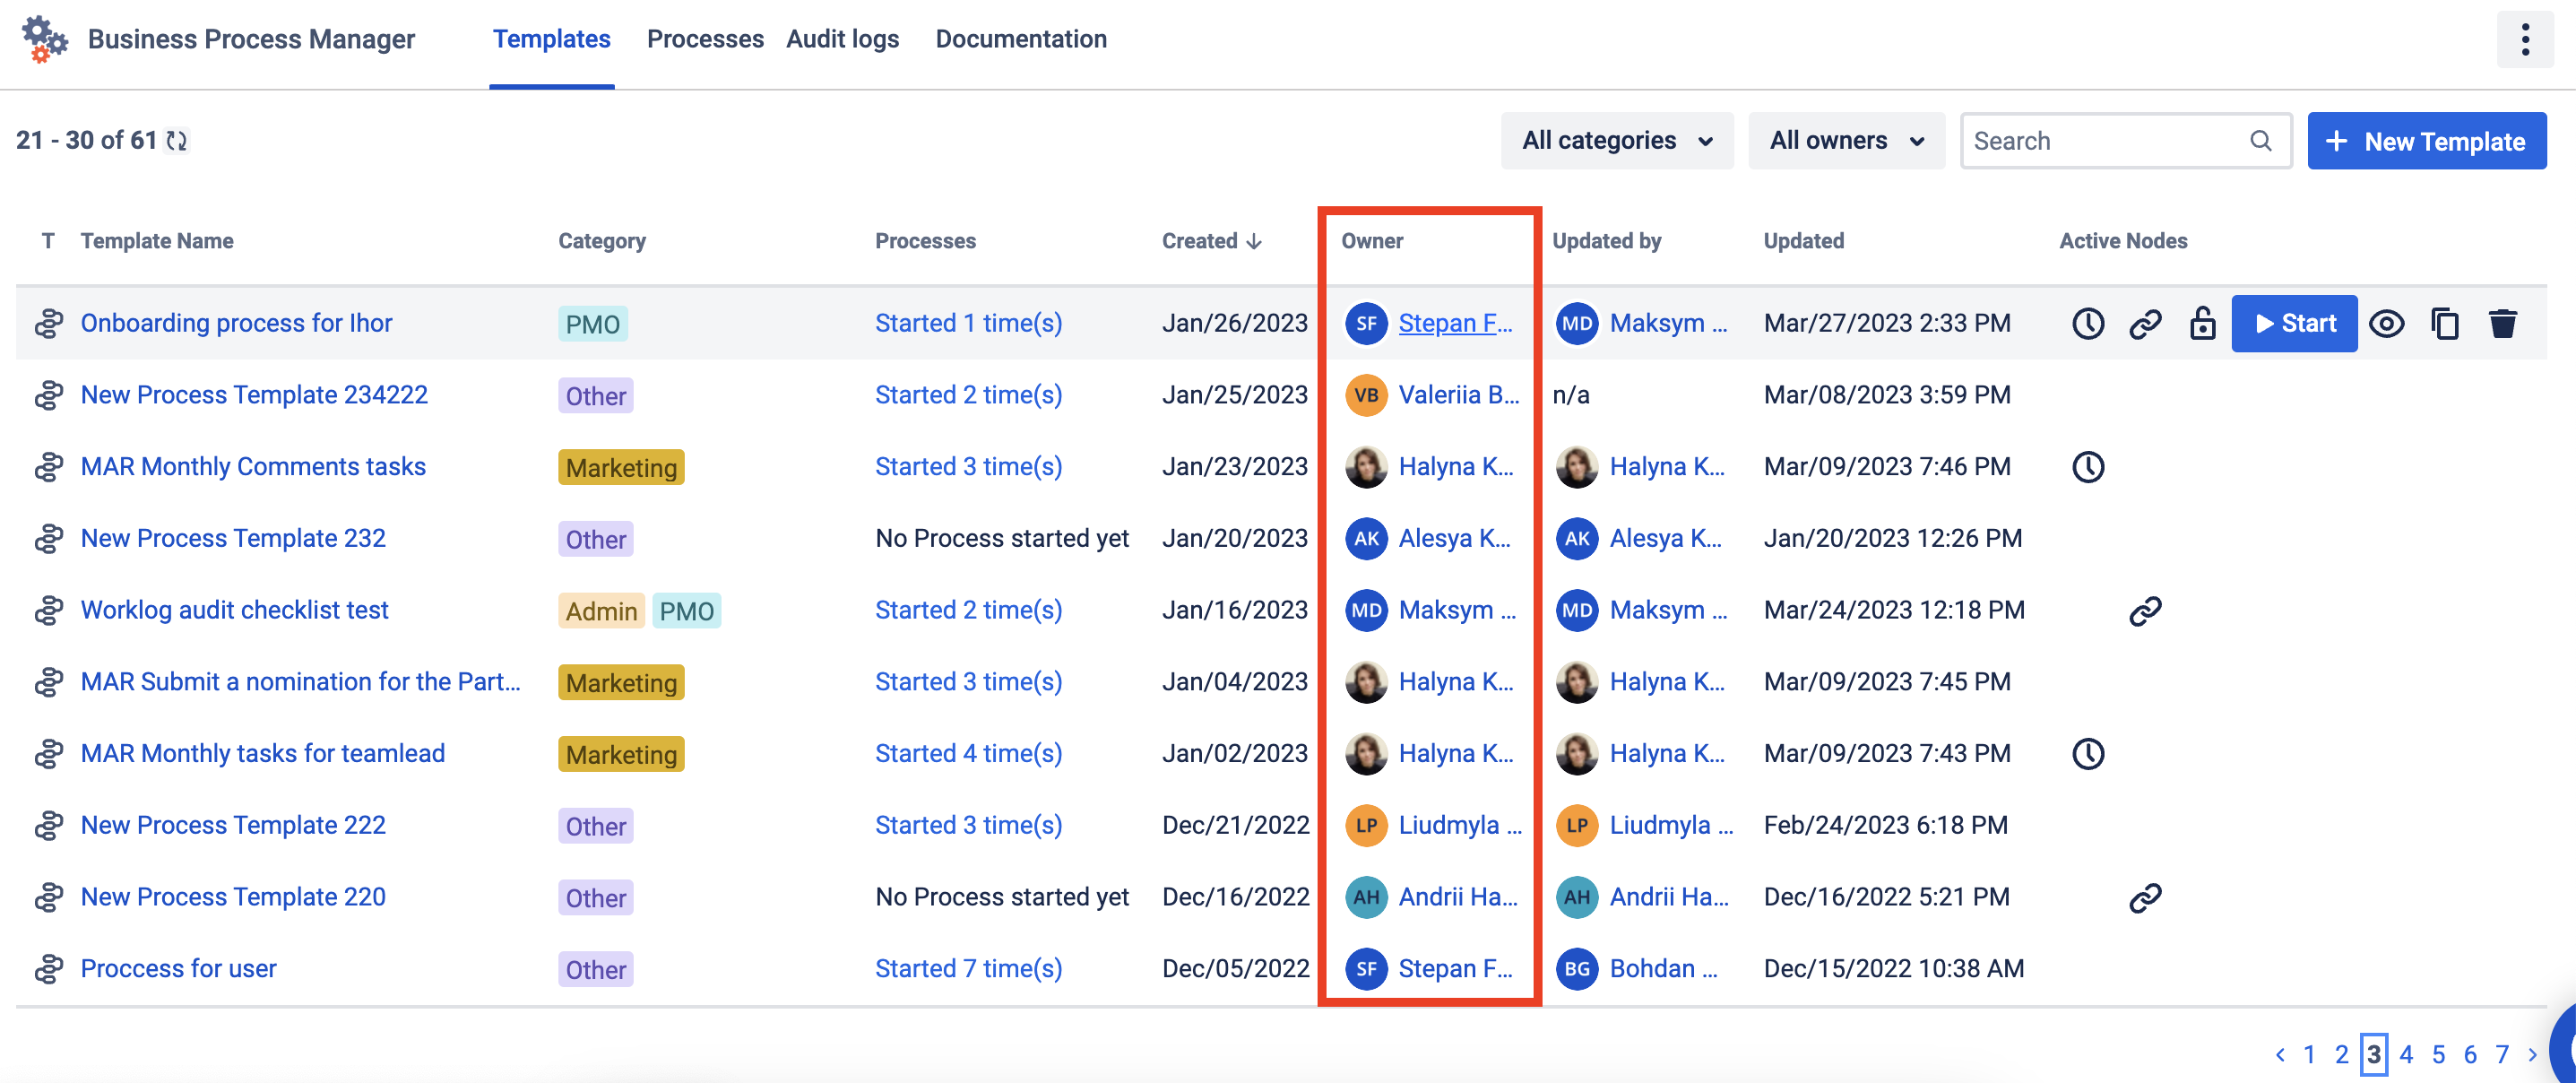Toggle the eye icon in the Onboarding row
The width and height of the screenshot is (2576, 1083).
click(2386, 323)
